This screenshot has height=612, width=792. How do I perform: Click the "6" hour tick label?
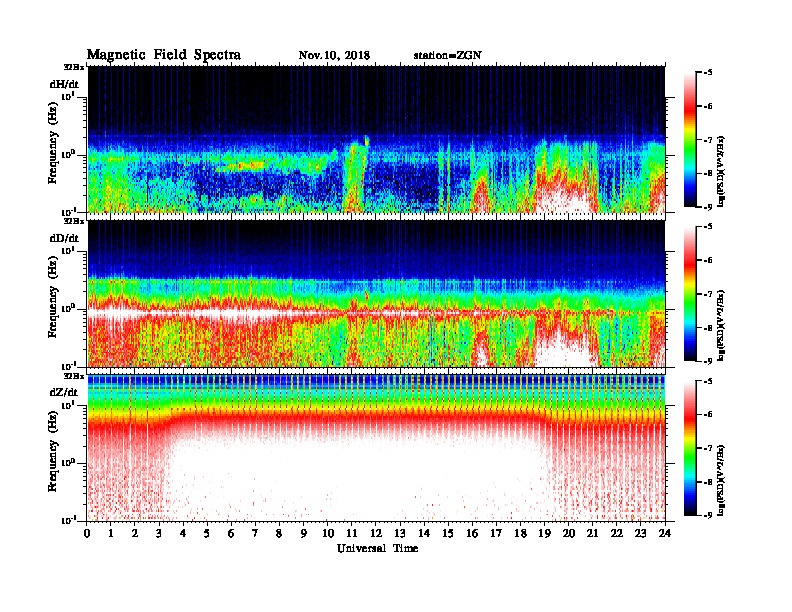tap(232, 534)
